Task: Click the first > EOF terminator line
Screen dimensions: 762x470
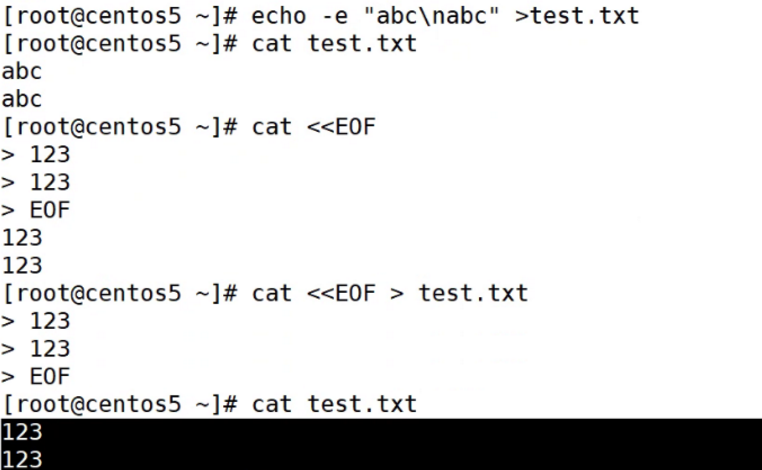Action: coord(36,210)
